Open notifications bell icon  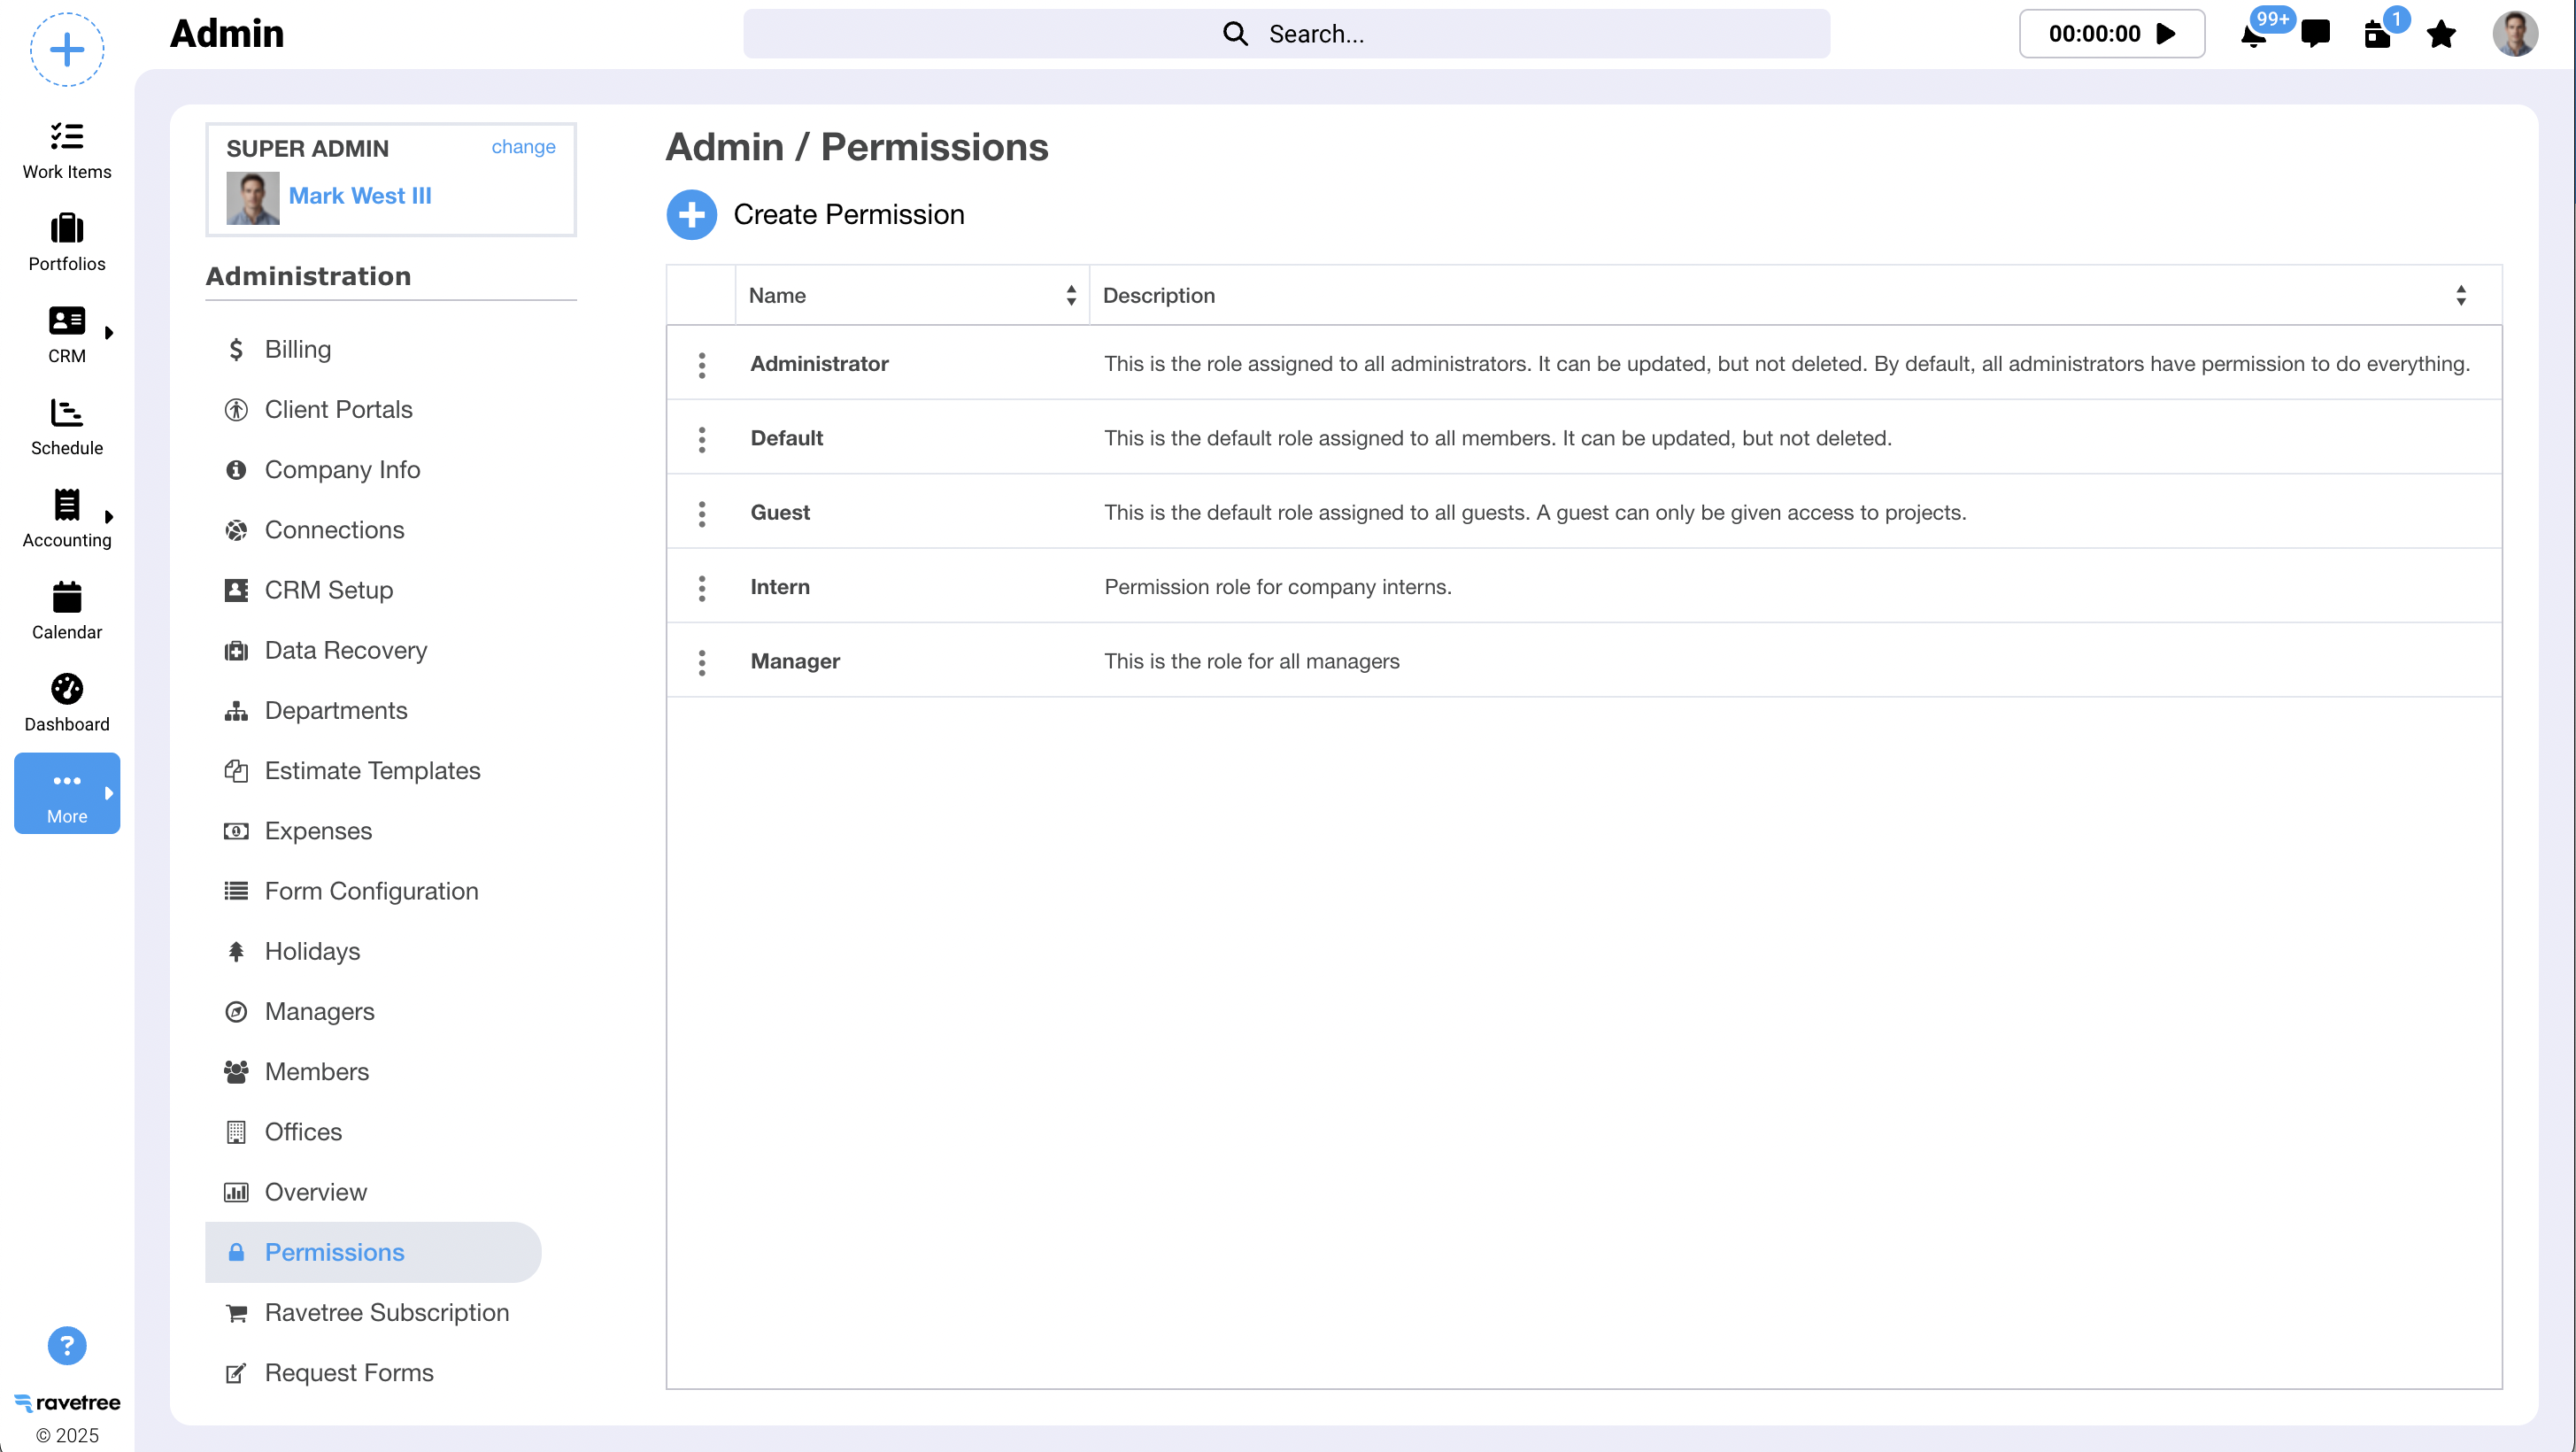2253,36
